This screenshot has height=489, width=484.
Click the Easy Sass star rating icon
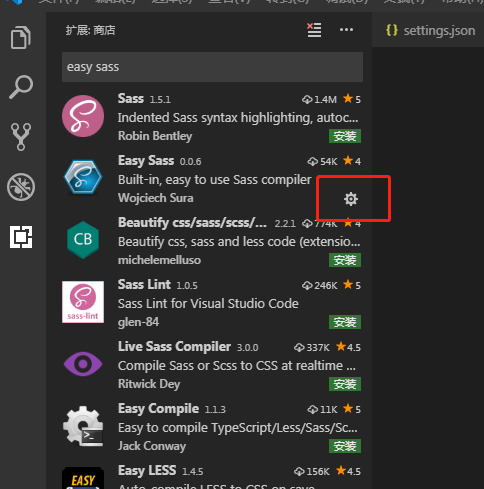point(348,160)
